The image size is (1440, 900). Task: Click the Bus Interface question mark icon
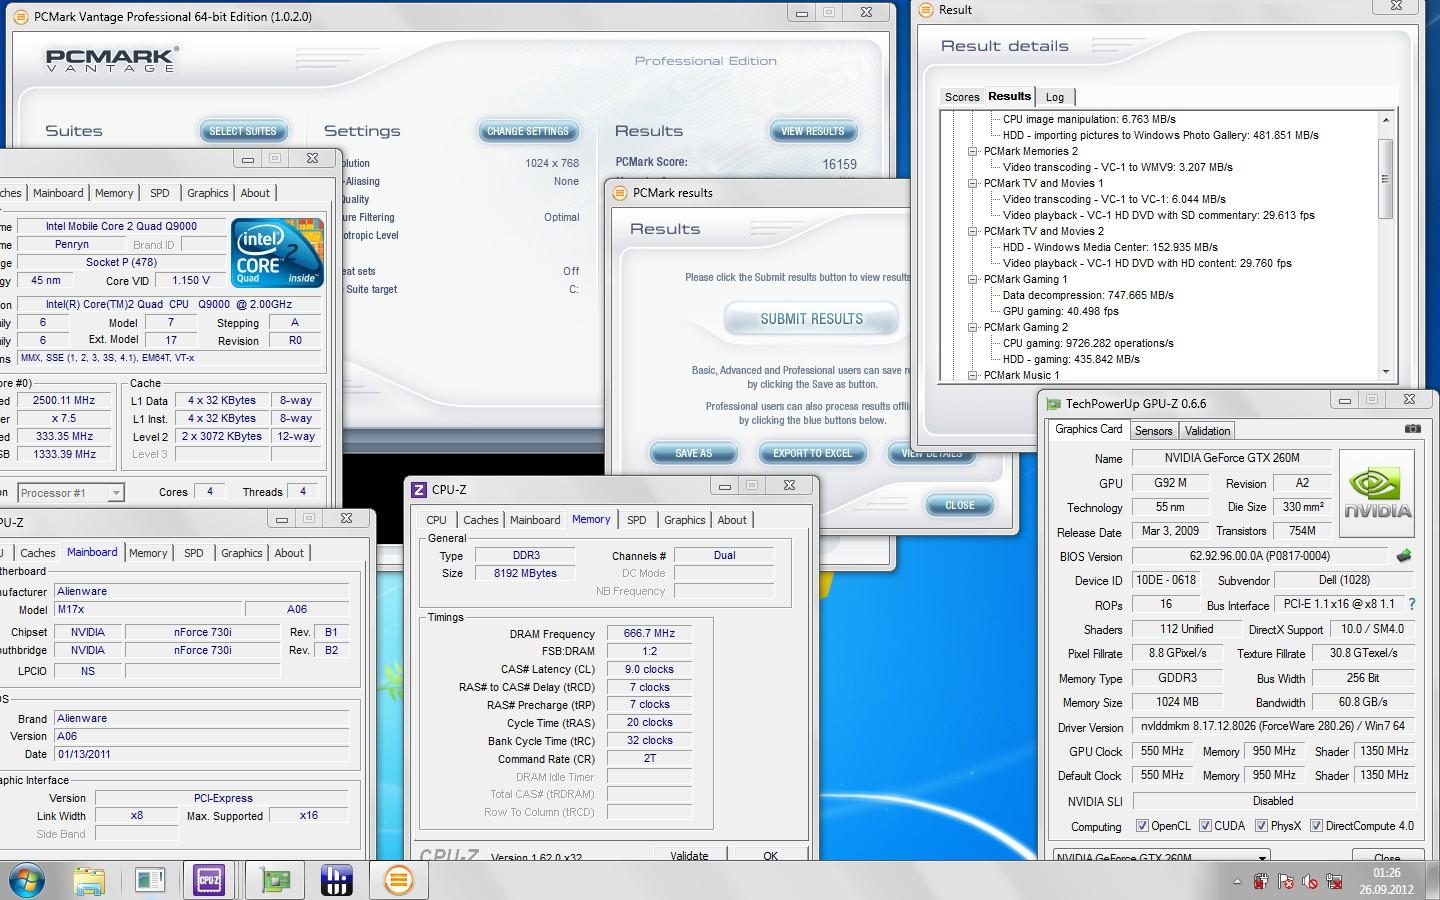tap(1411, 604)
